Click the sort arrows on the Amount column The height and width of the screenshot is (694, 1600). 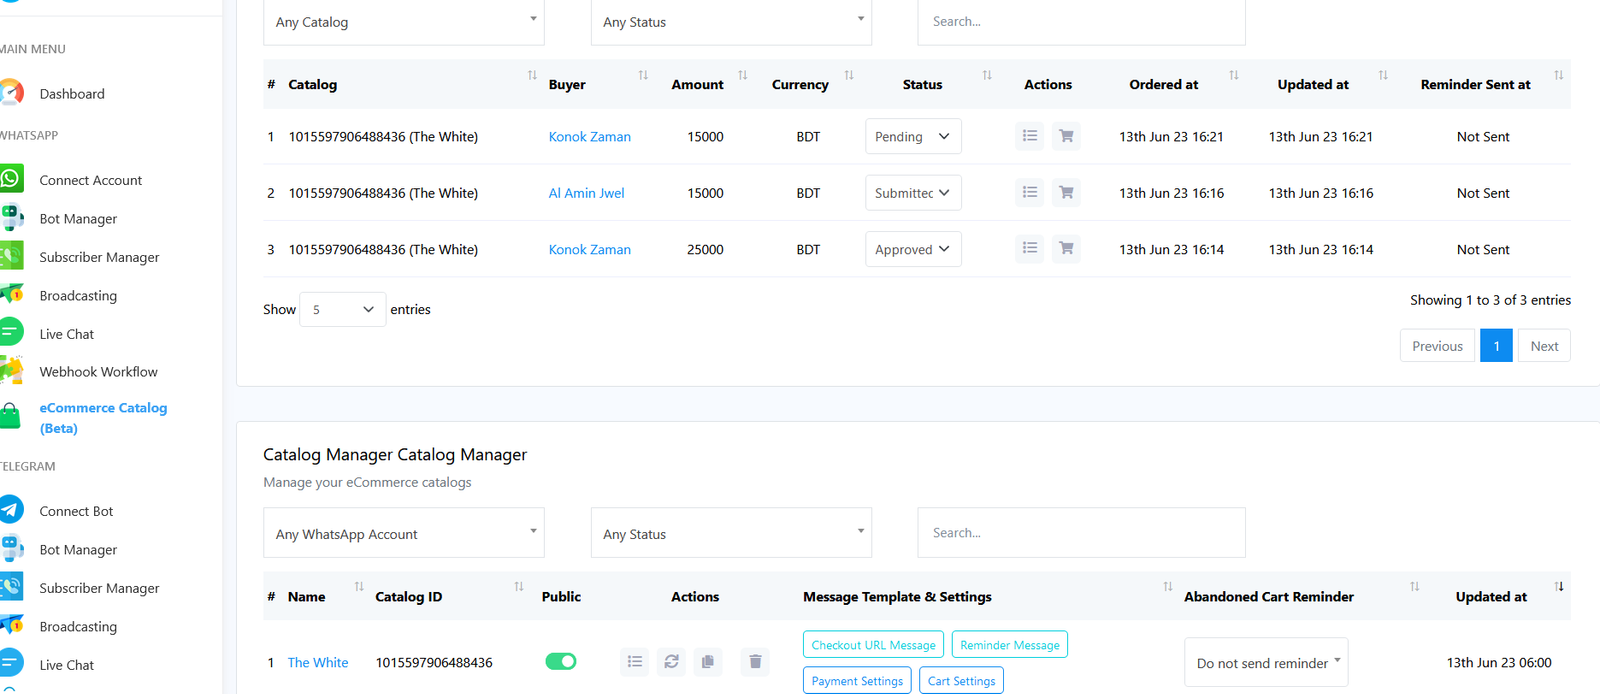742,76
